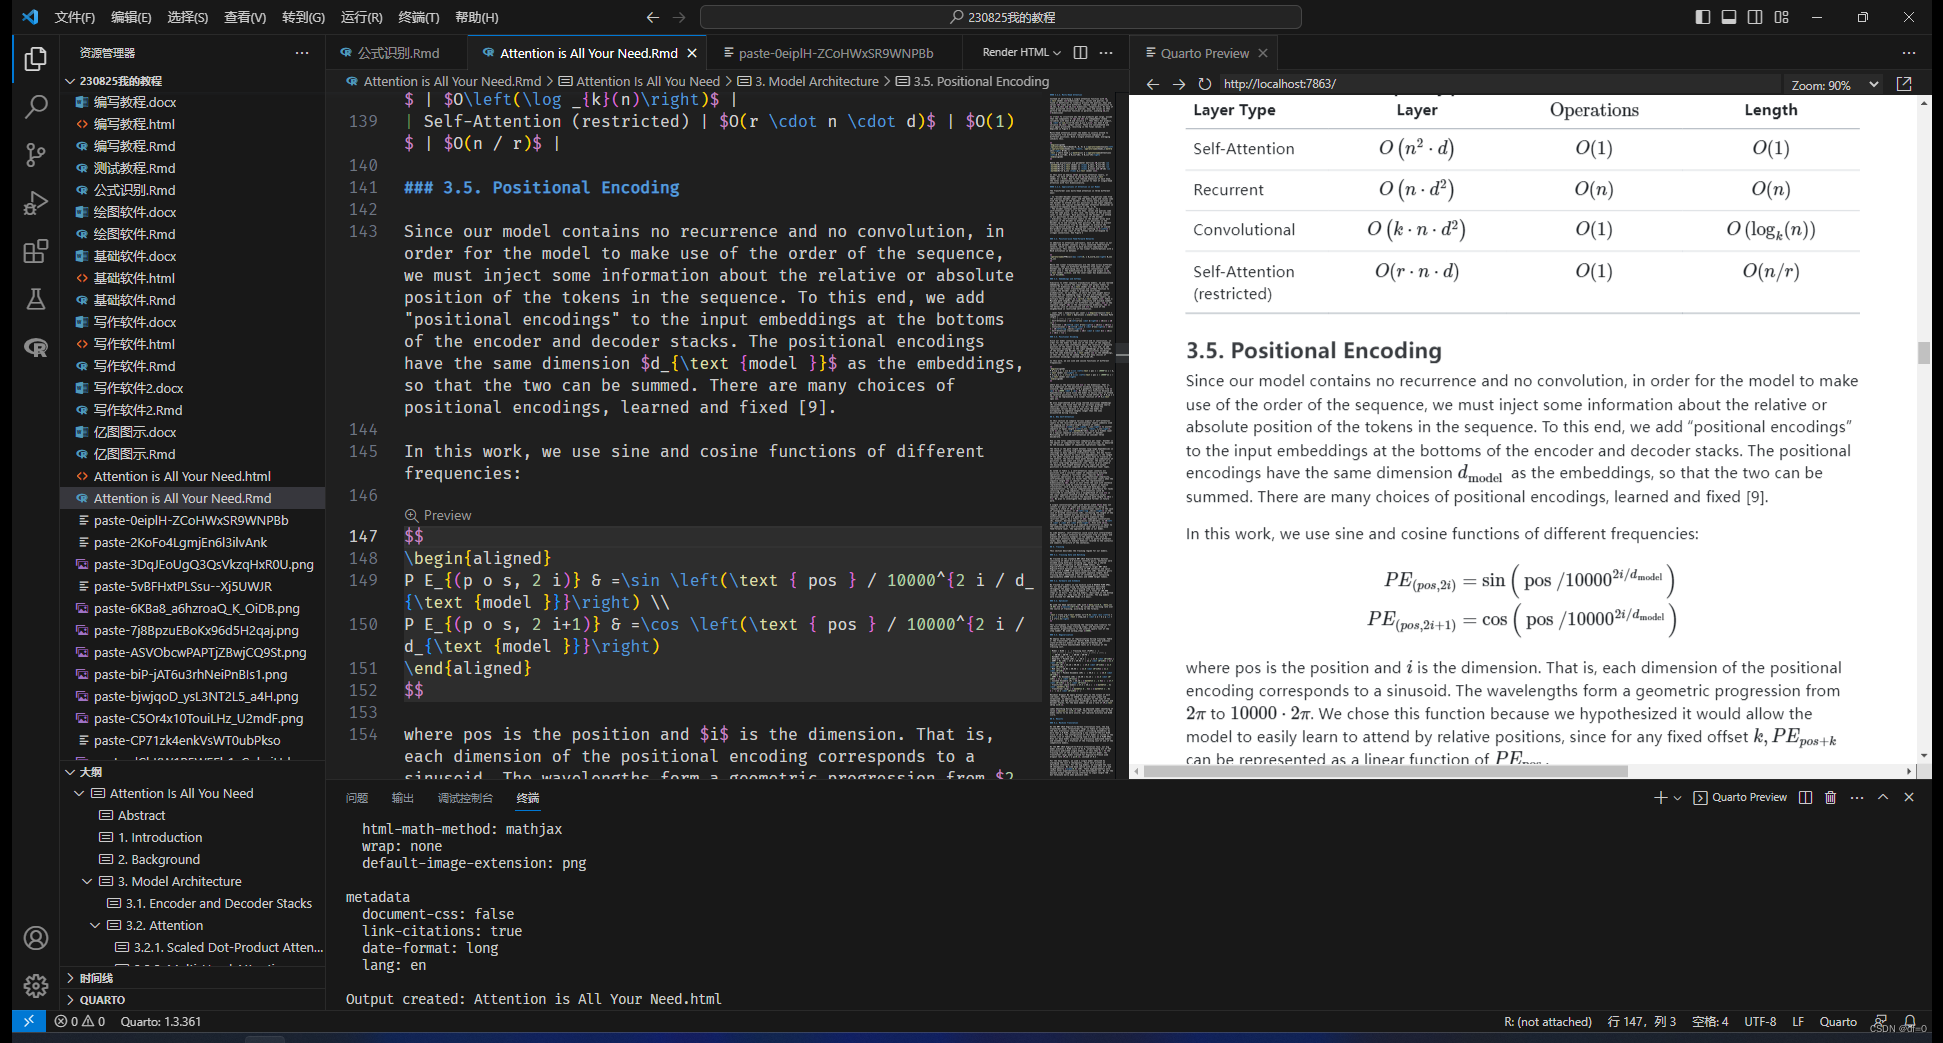
Task: Split the editor to the right
Action: point(1080,53)
